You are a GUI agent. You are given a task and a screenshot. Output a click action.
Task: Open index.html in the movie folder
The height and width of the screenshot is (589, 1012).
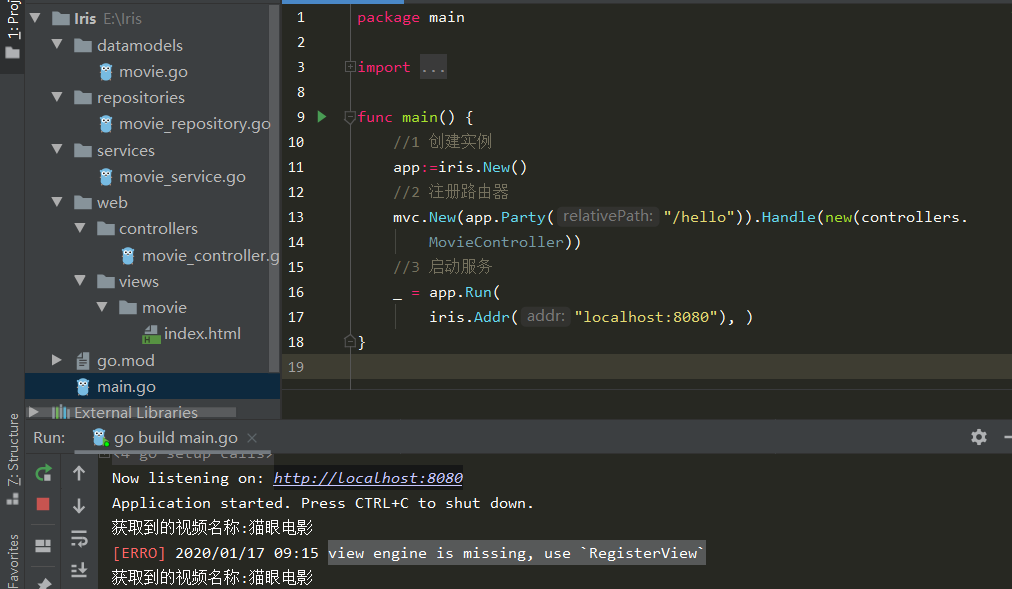(202, 334)
